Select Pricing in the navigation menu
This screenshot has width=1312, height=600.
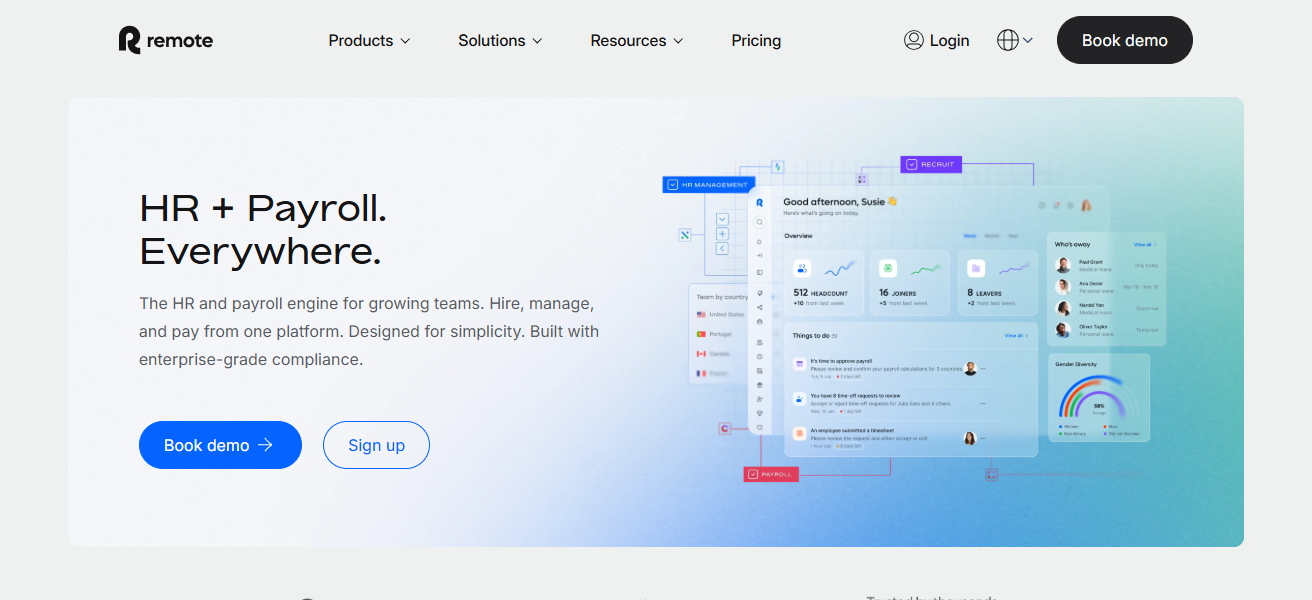[x=756, y=40]
